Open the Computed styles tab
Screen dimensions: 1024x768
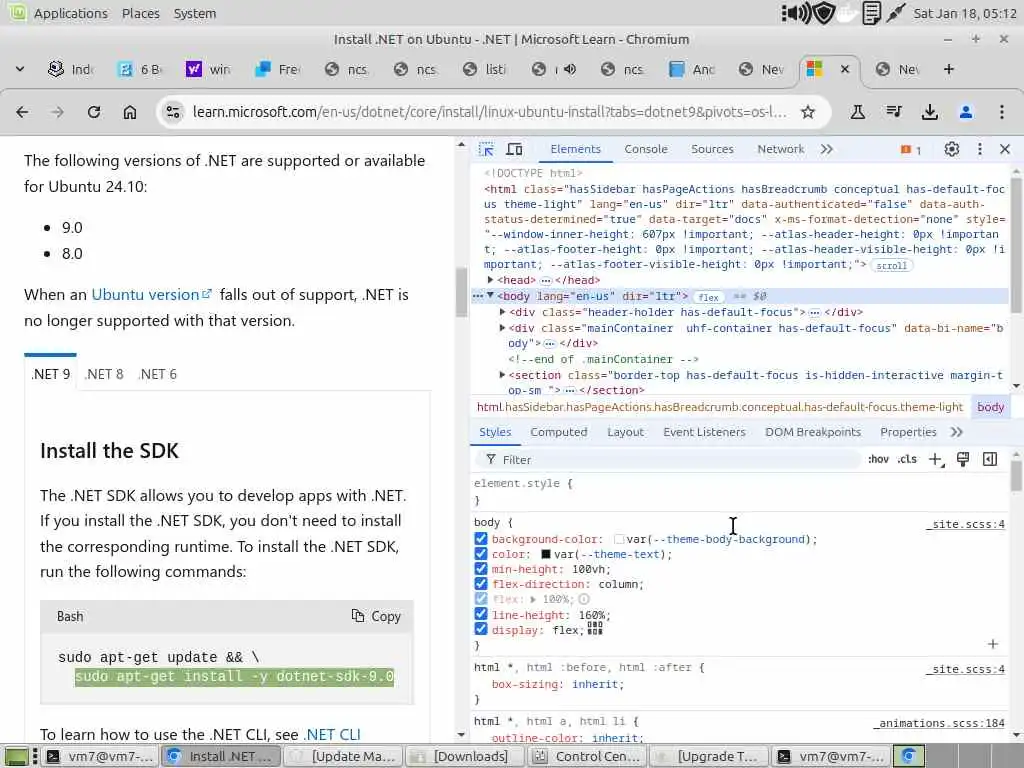(x=558, y=432)
